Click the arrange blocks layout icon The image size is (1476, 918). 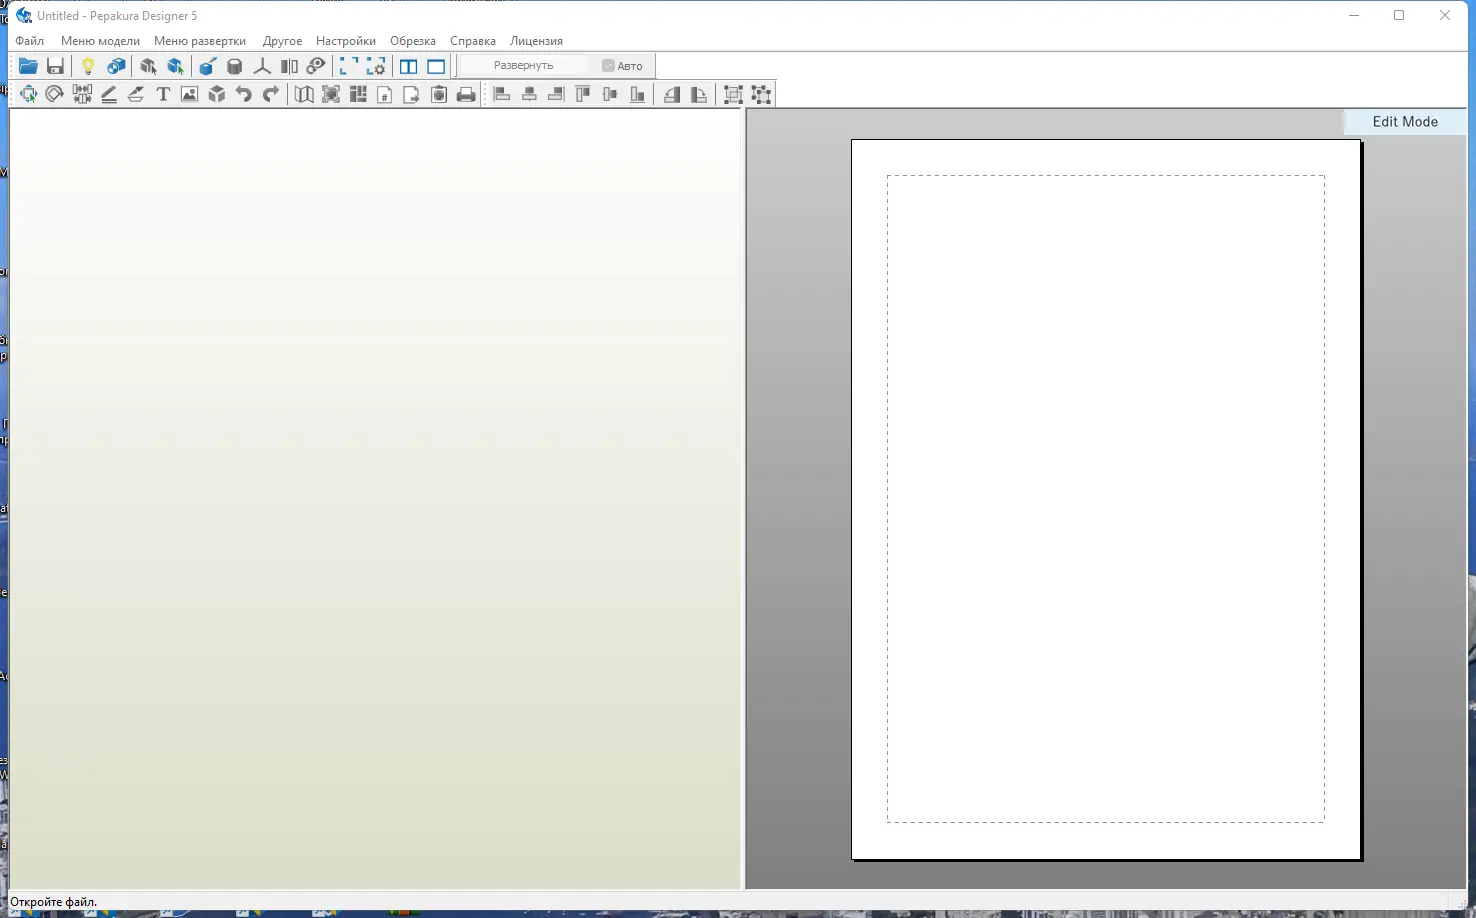click(x=358, y=94)
